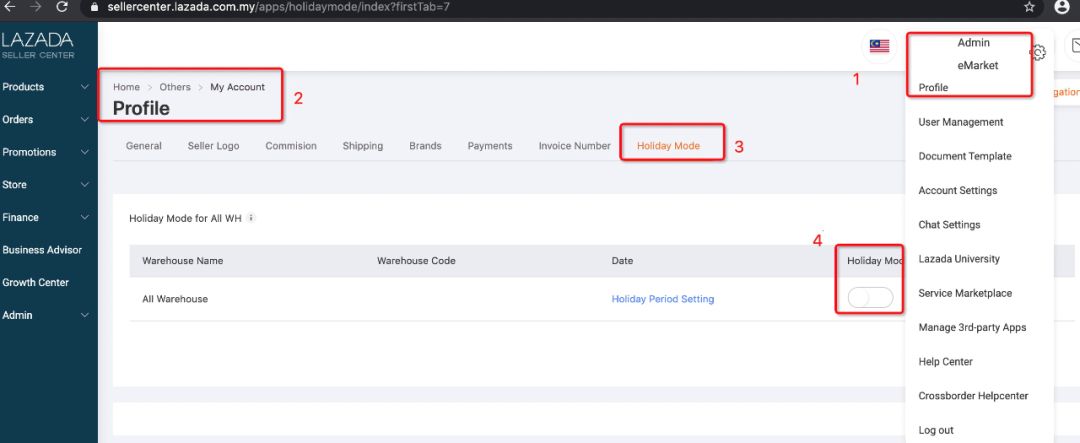Choose Log out from account menu
The width and height of the screenshot is (1080, 443).
[936, 430]
